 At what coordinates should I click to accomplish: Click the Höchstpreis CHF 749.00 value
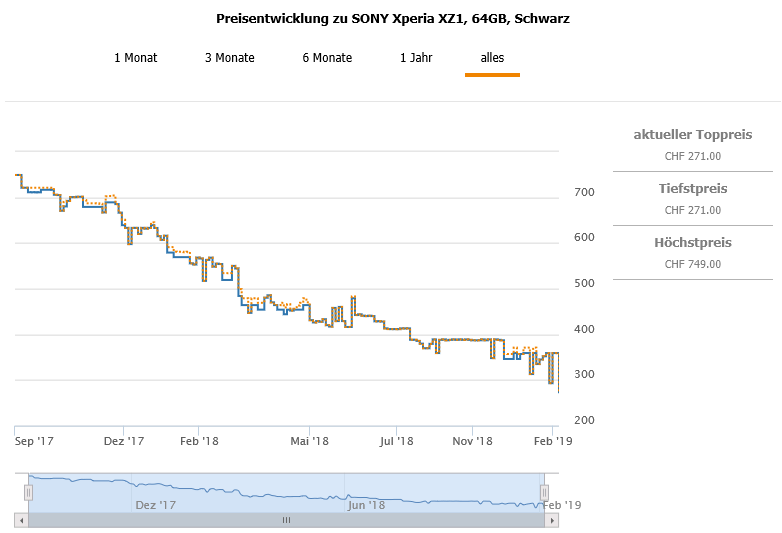pyautogui.click(x=693, y=264)
